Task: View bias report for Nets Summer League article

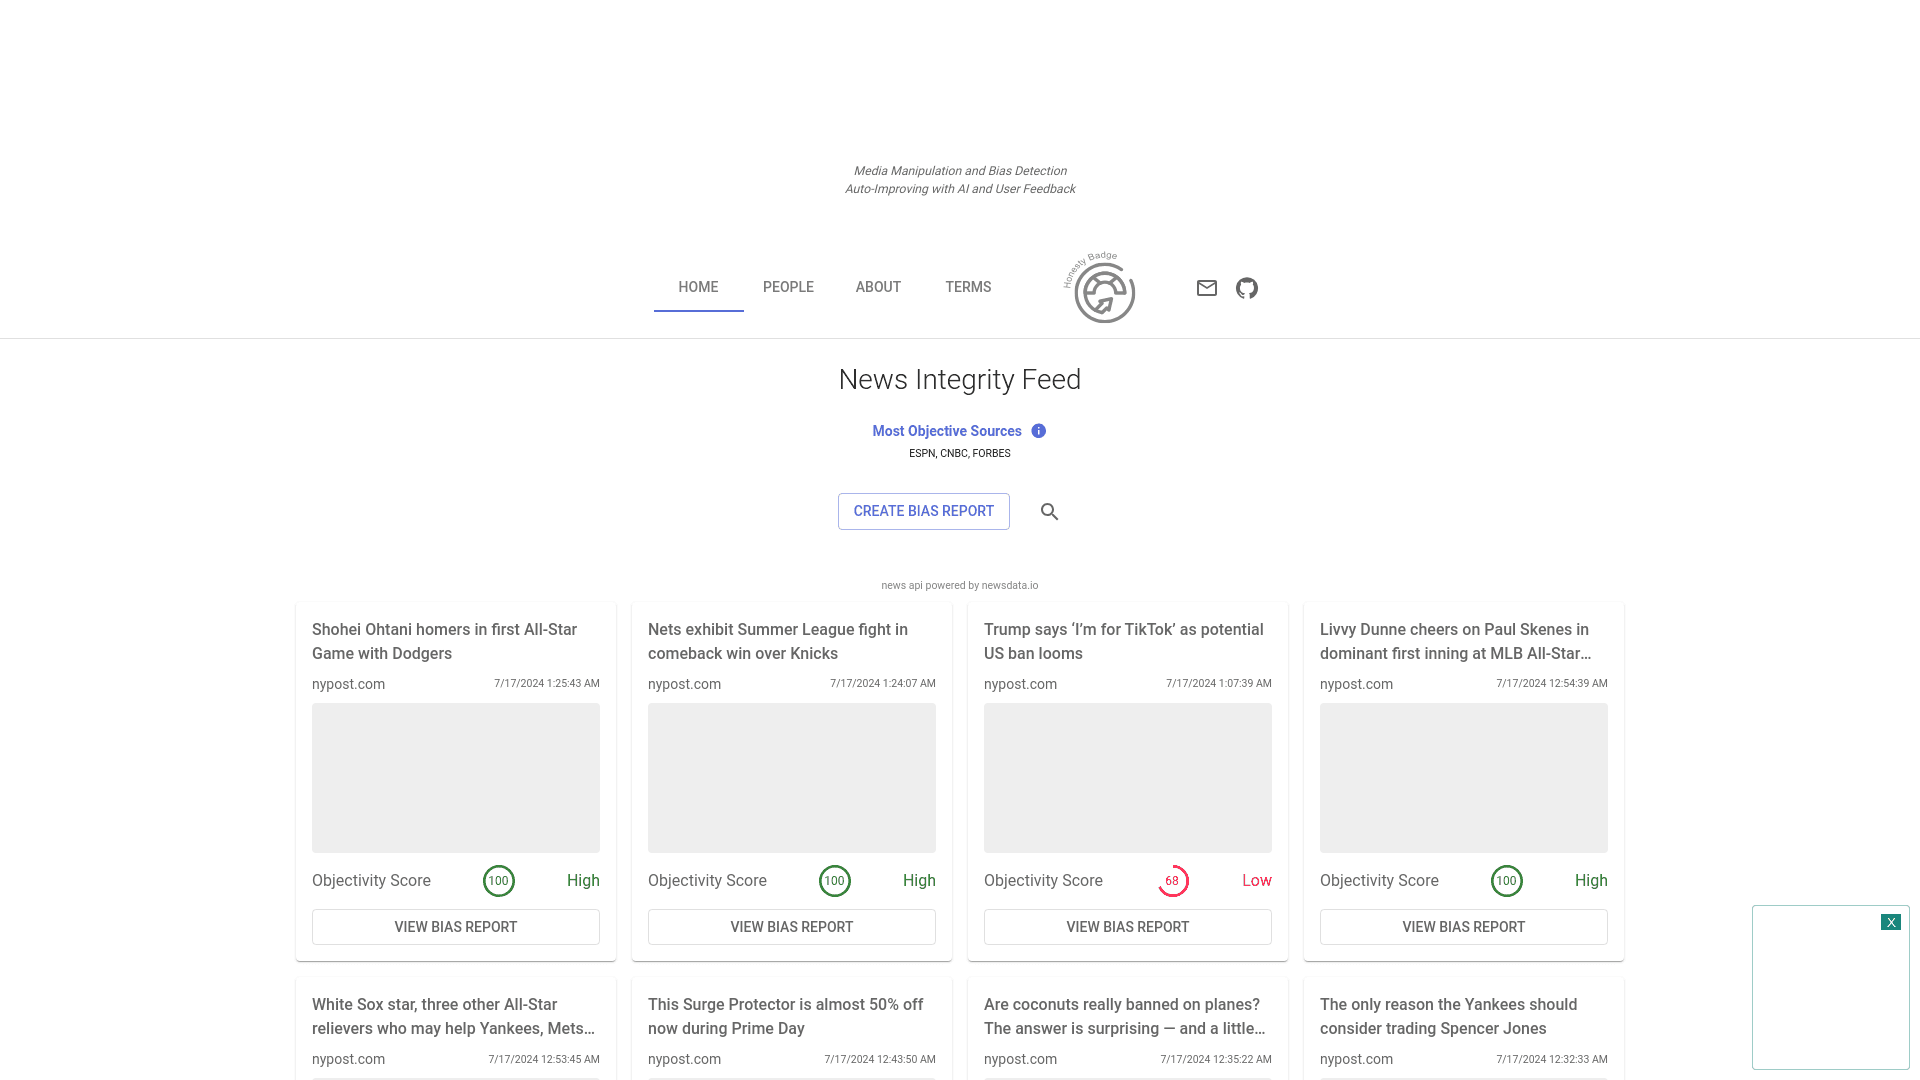Action: 791,927
